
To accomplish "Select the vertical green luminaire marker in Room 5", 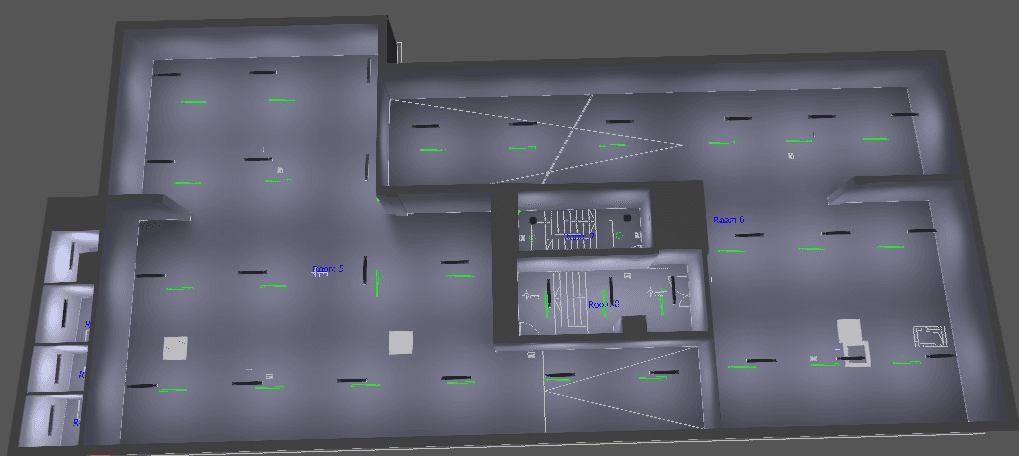I will tap(377, 281).
